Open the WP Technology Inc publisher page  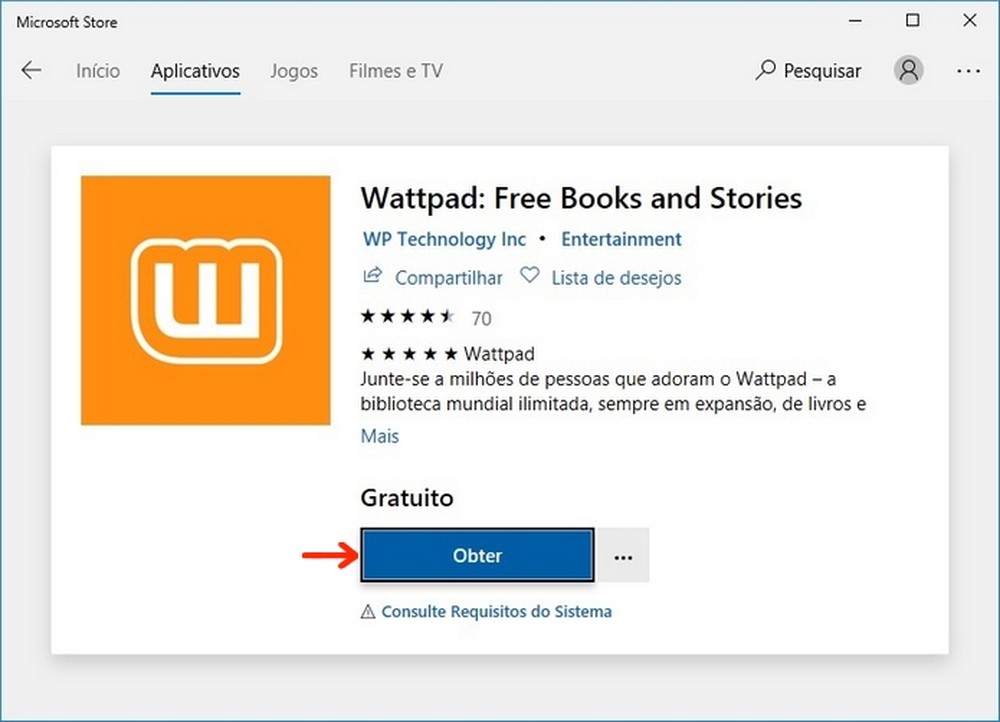click(443, 239)
